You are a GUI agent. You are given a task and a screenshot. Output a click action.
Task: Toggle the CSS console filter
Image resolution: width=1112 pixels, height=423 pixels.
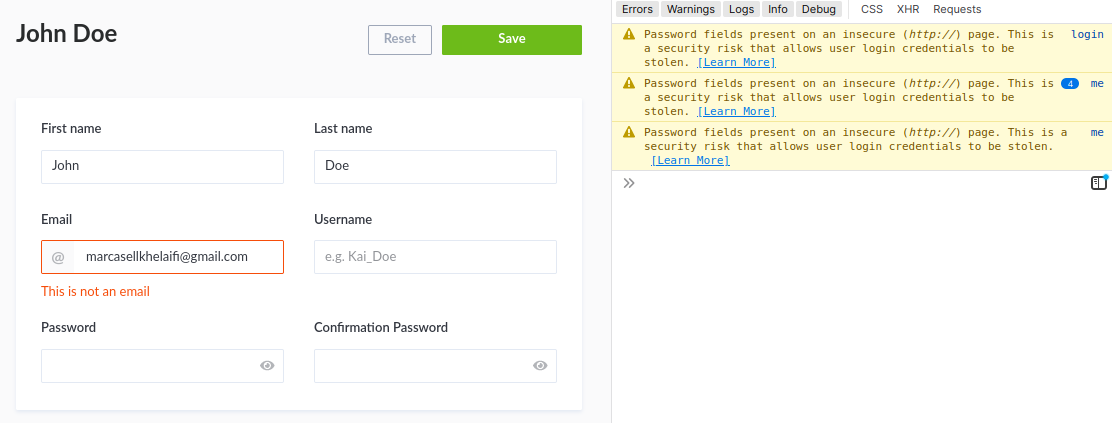click(x=872, y=9)
